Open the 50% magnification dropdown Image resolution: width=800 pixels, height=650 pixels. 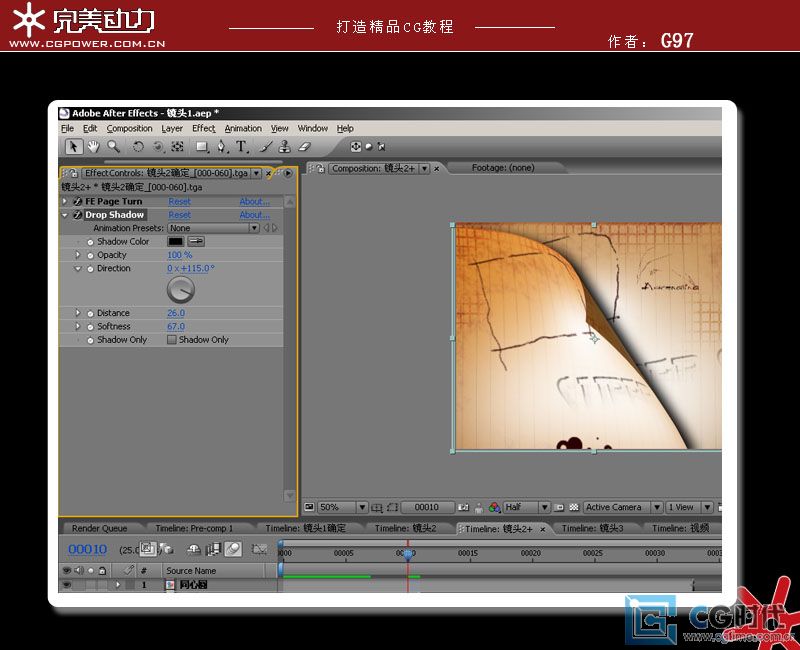click(342, 508)
